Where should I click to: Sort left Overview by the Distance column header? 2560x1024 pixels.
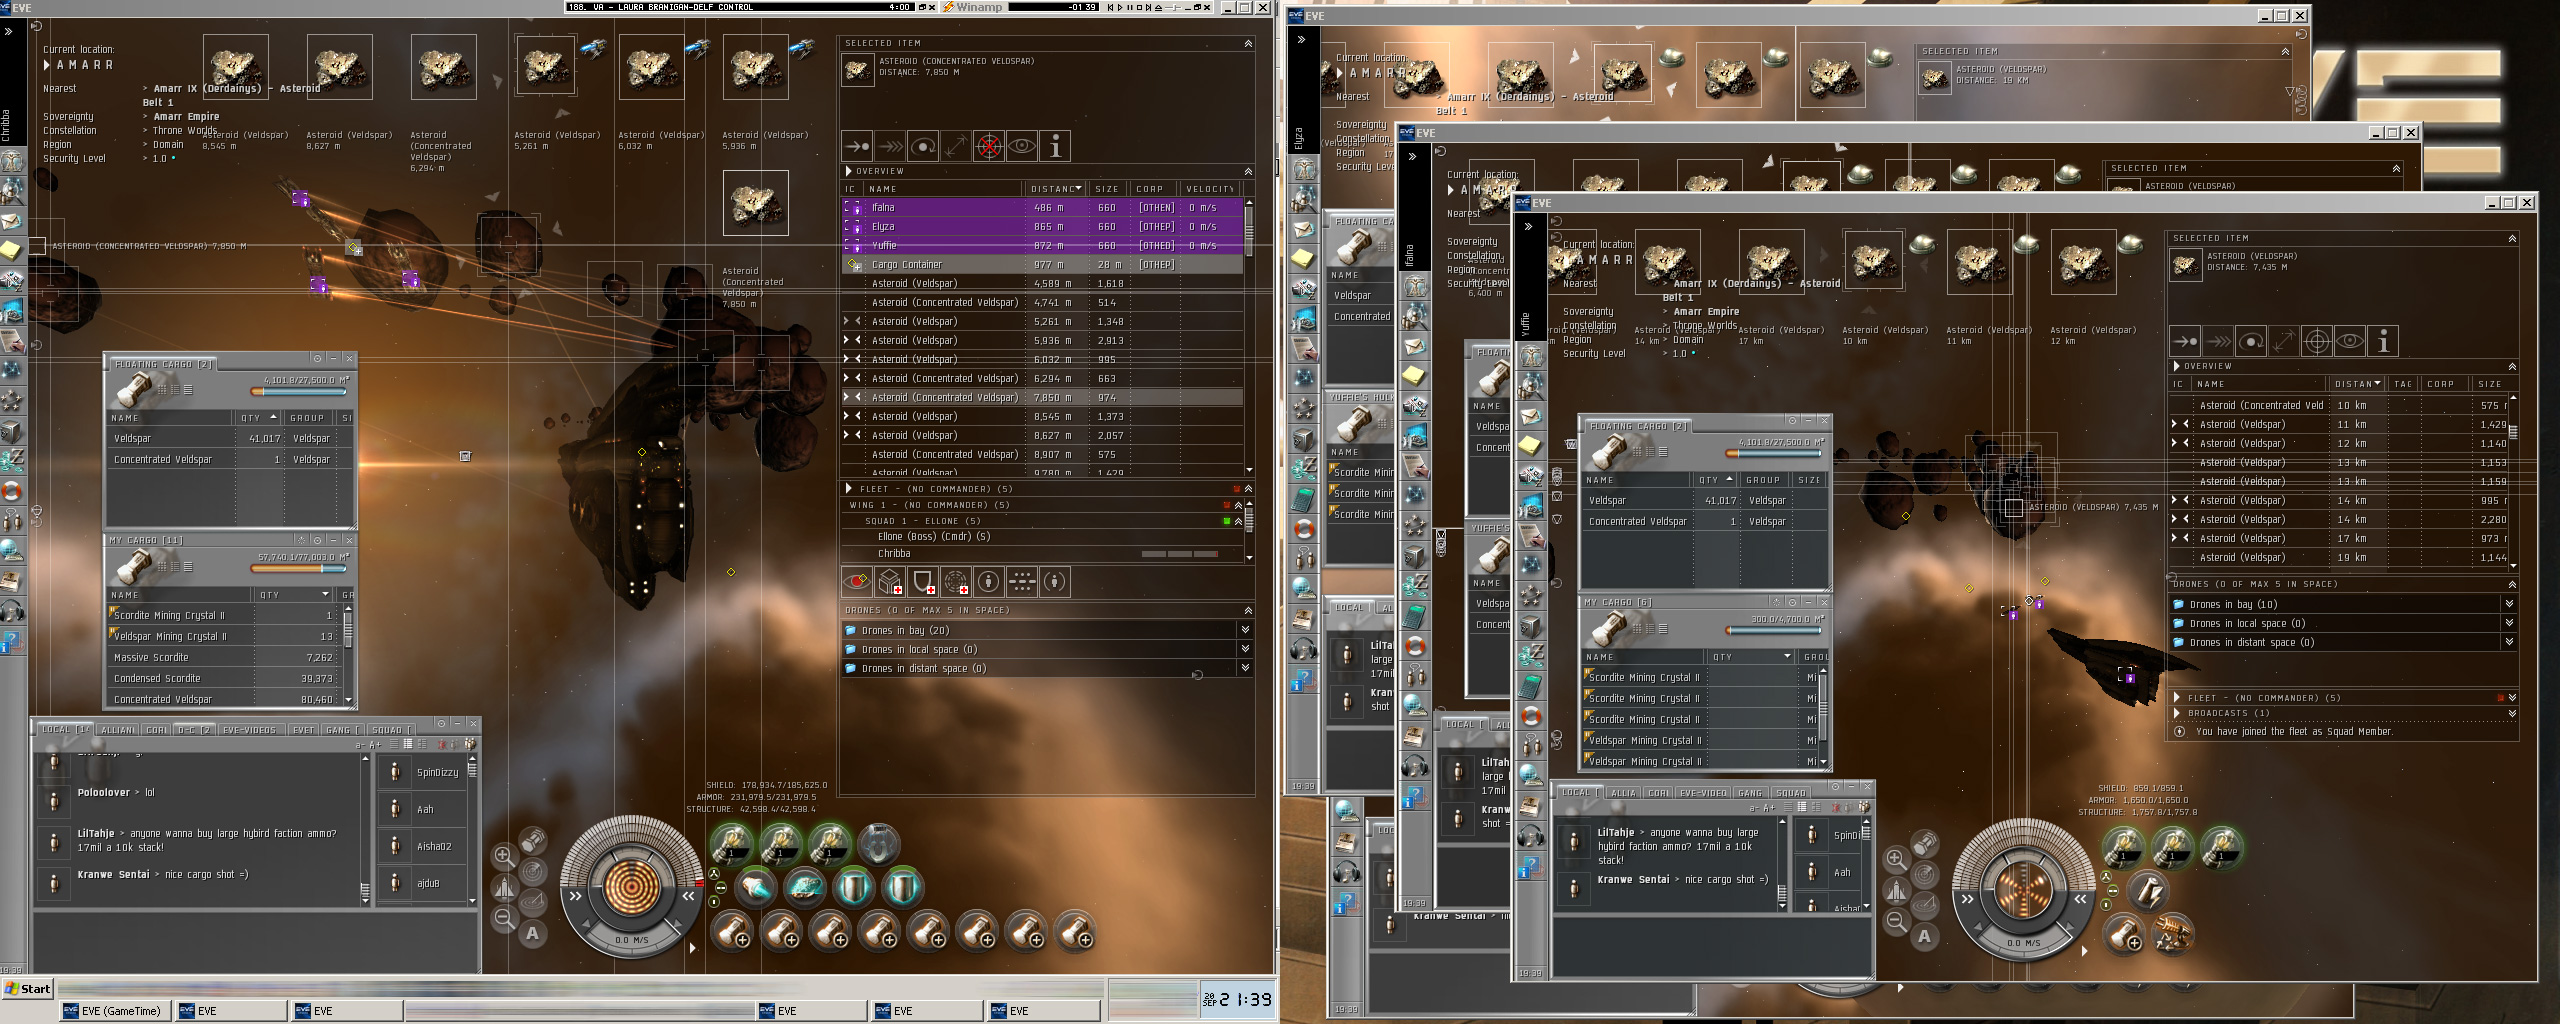coord(1057,189)
